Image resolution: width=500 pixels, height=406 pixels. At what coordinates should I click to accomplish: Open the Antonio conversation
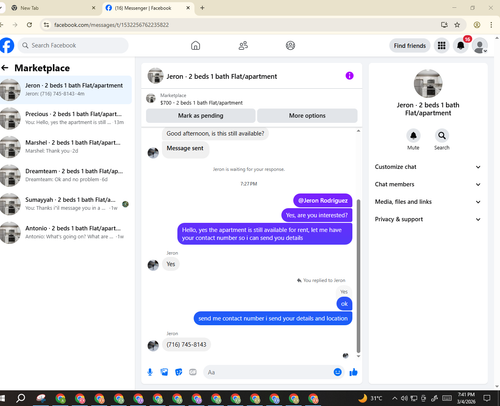coord(66,232)
